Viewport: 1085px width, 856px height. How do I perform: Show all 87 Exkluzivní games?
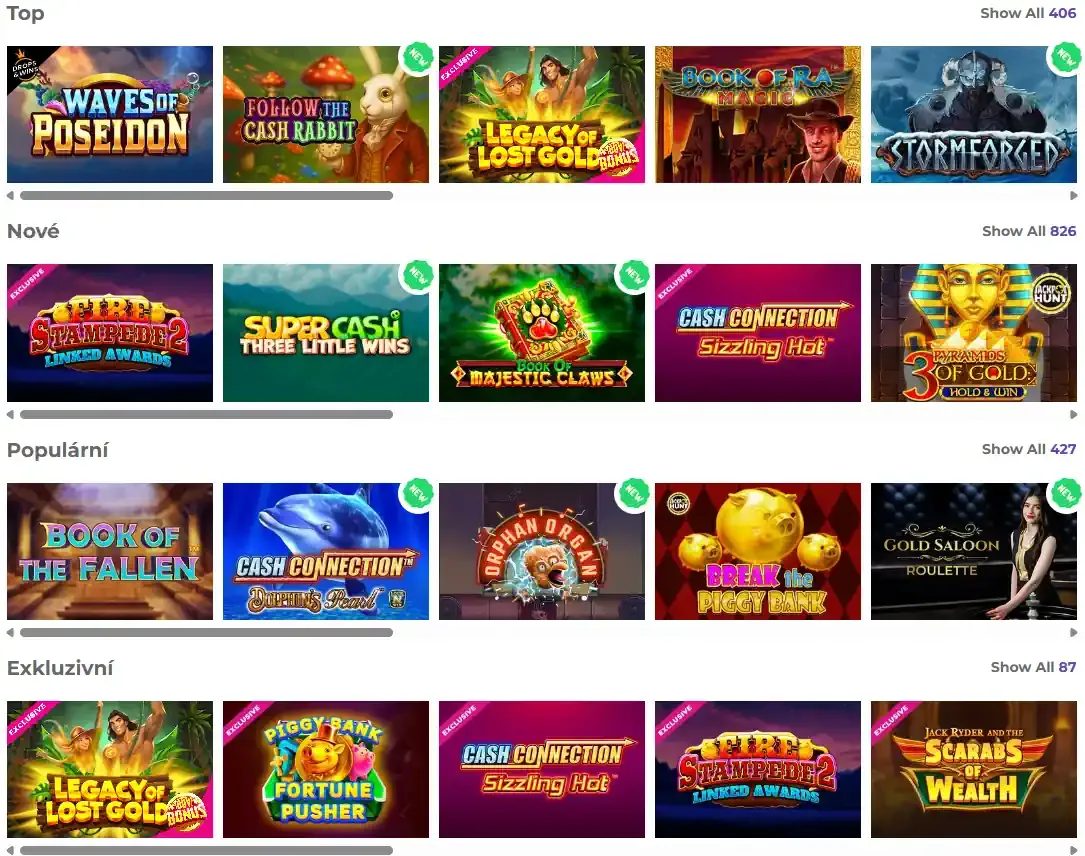pos(1033,667)
